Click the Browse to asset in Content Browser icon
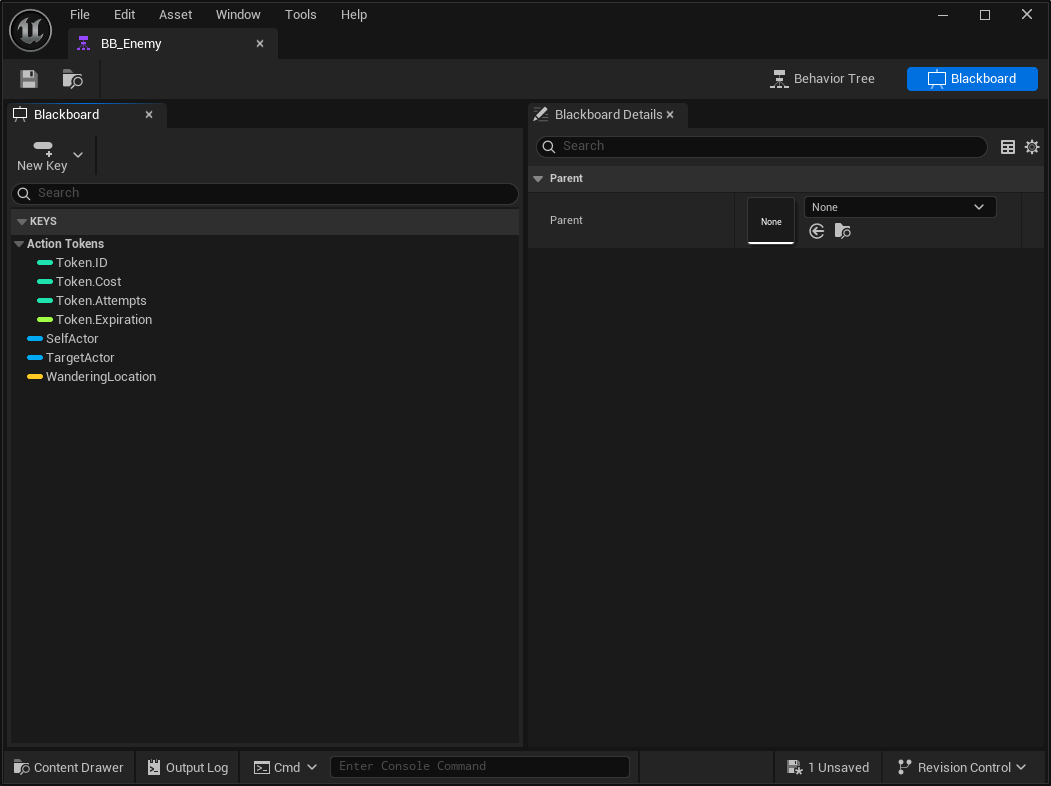Screen dimensions: 1051x786 tap(72, 79)
